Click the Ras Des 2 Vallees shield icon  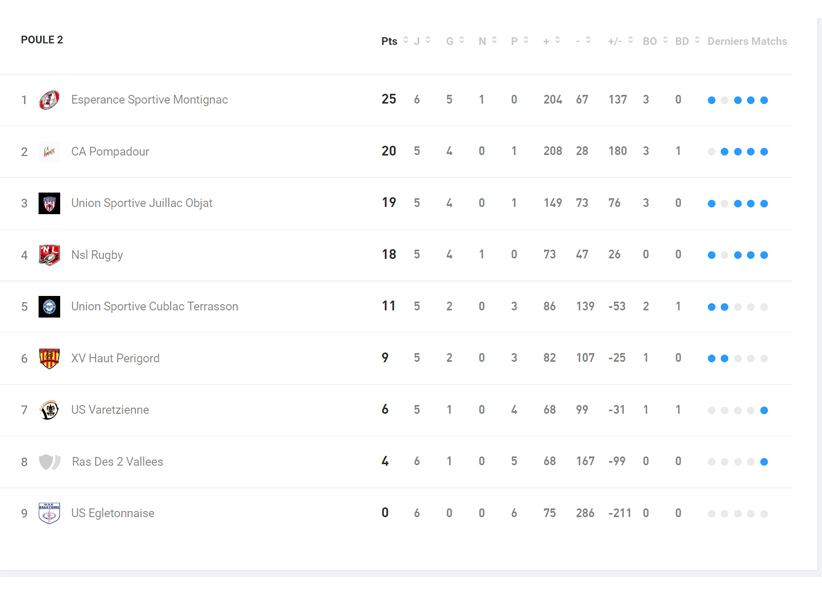[x=49, y=462]
